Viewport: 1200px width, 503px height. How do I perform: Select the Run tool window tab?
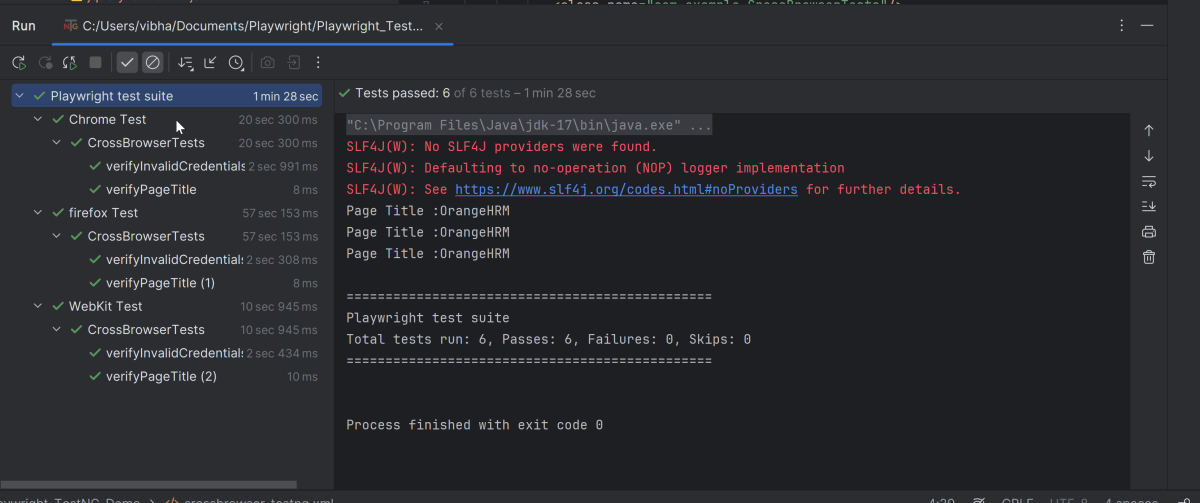tap(24, 26)
